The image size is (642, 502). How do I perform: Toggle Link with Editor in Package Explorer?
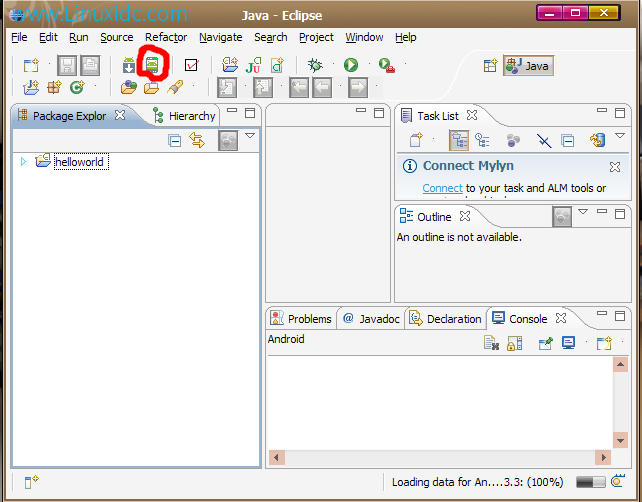(x=197, y=140)
